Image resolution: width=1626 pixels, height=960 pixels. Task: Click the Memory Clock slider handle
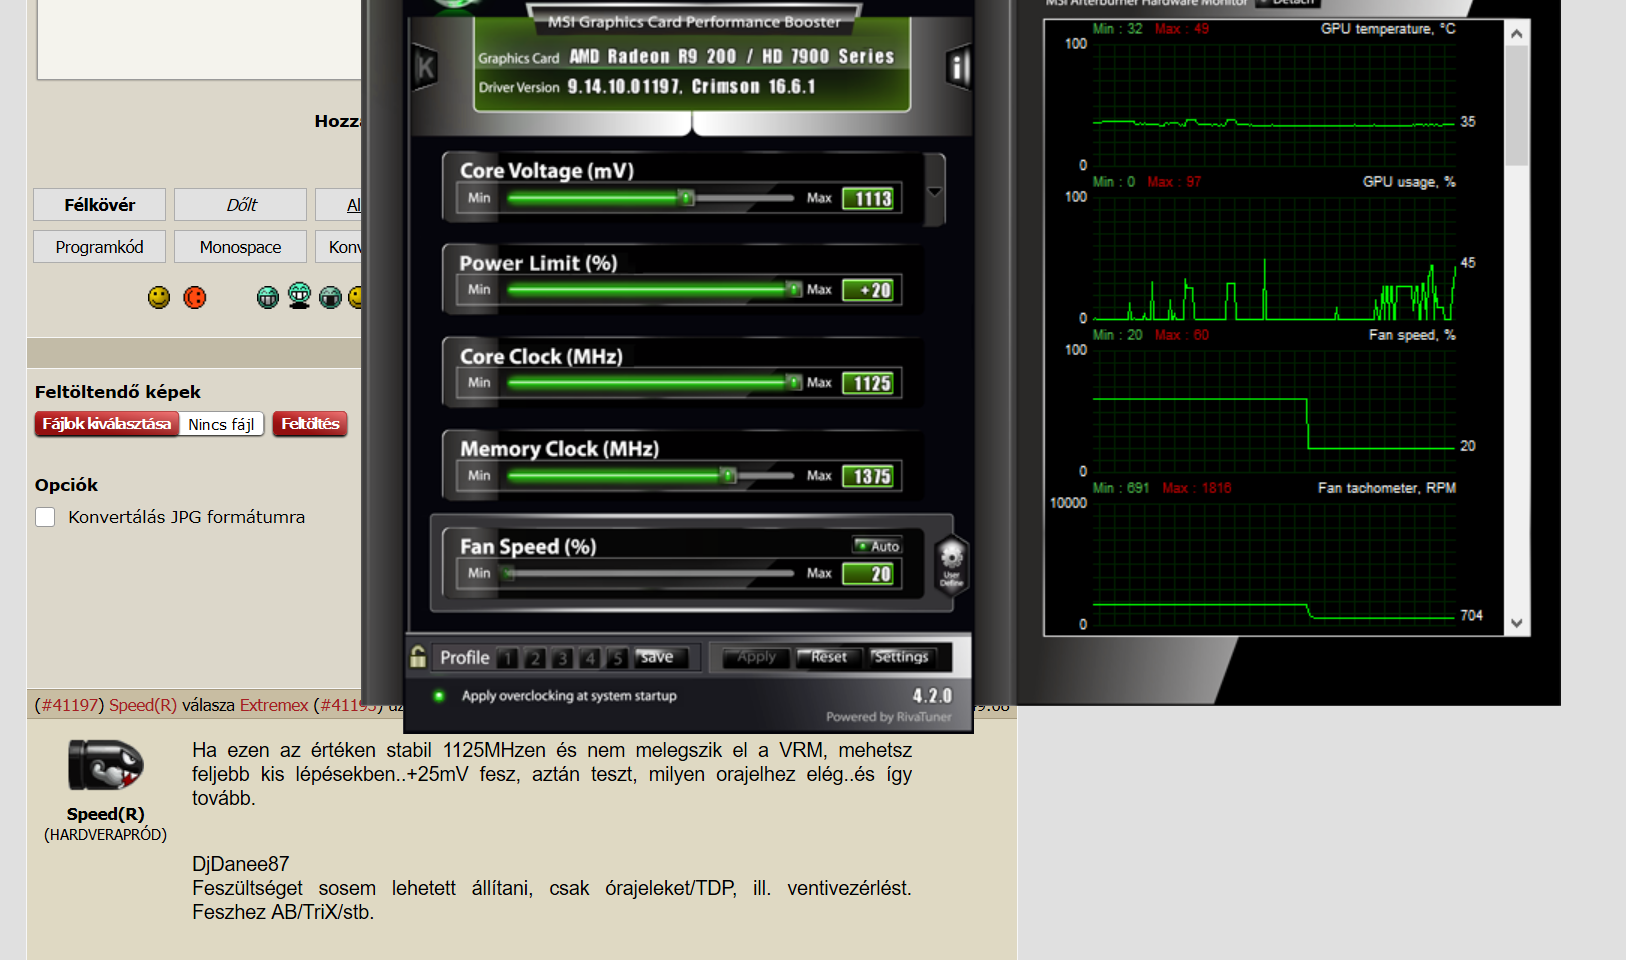click(x=728, y=476)
